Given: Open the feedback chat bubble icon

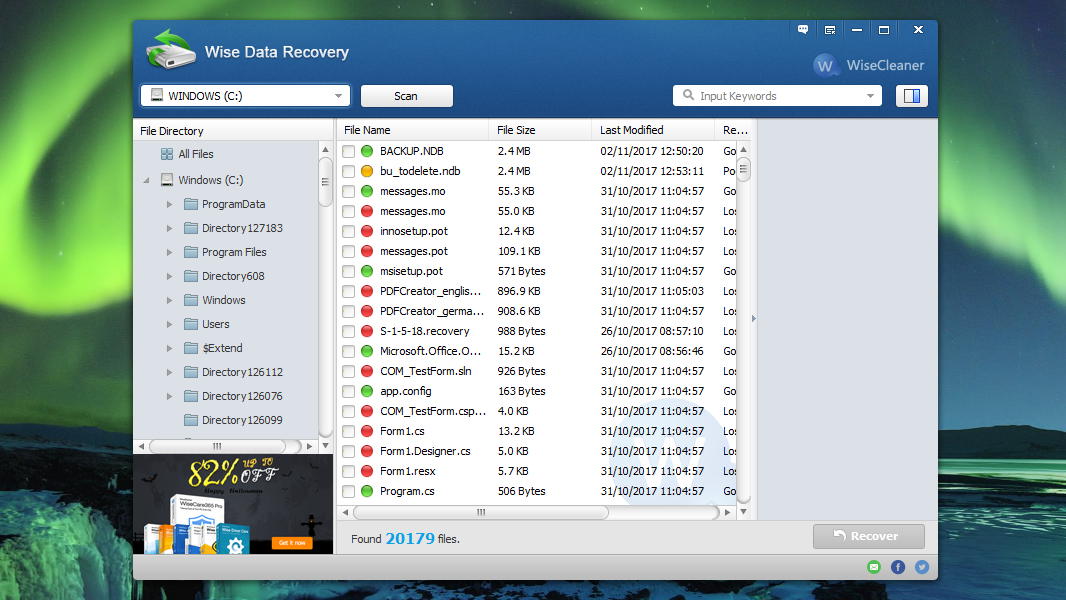Looking at the screenshot, I should coord(803,29).
